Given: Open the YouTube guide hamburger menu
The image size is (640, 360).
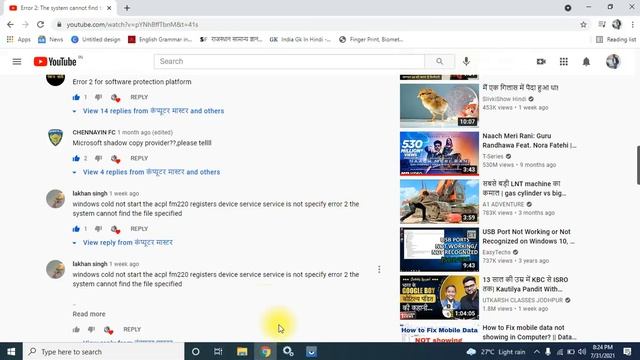Looking at the screenshot, I should (x=17, y=62).
